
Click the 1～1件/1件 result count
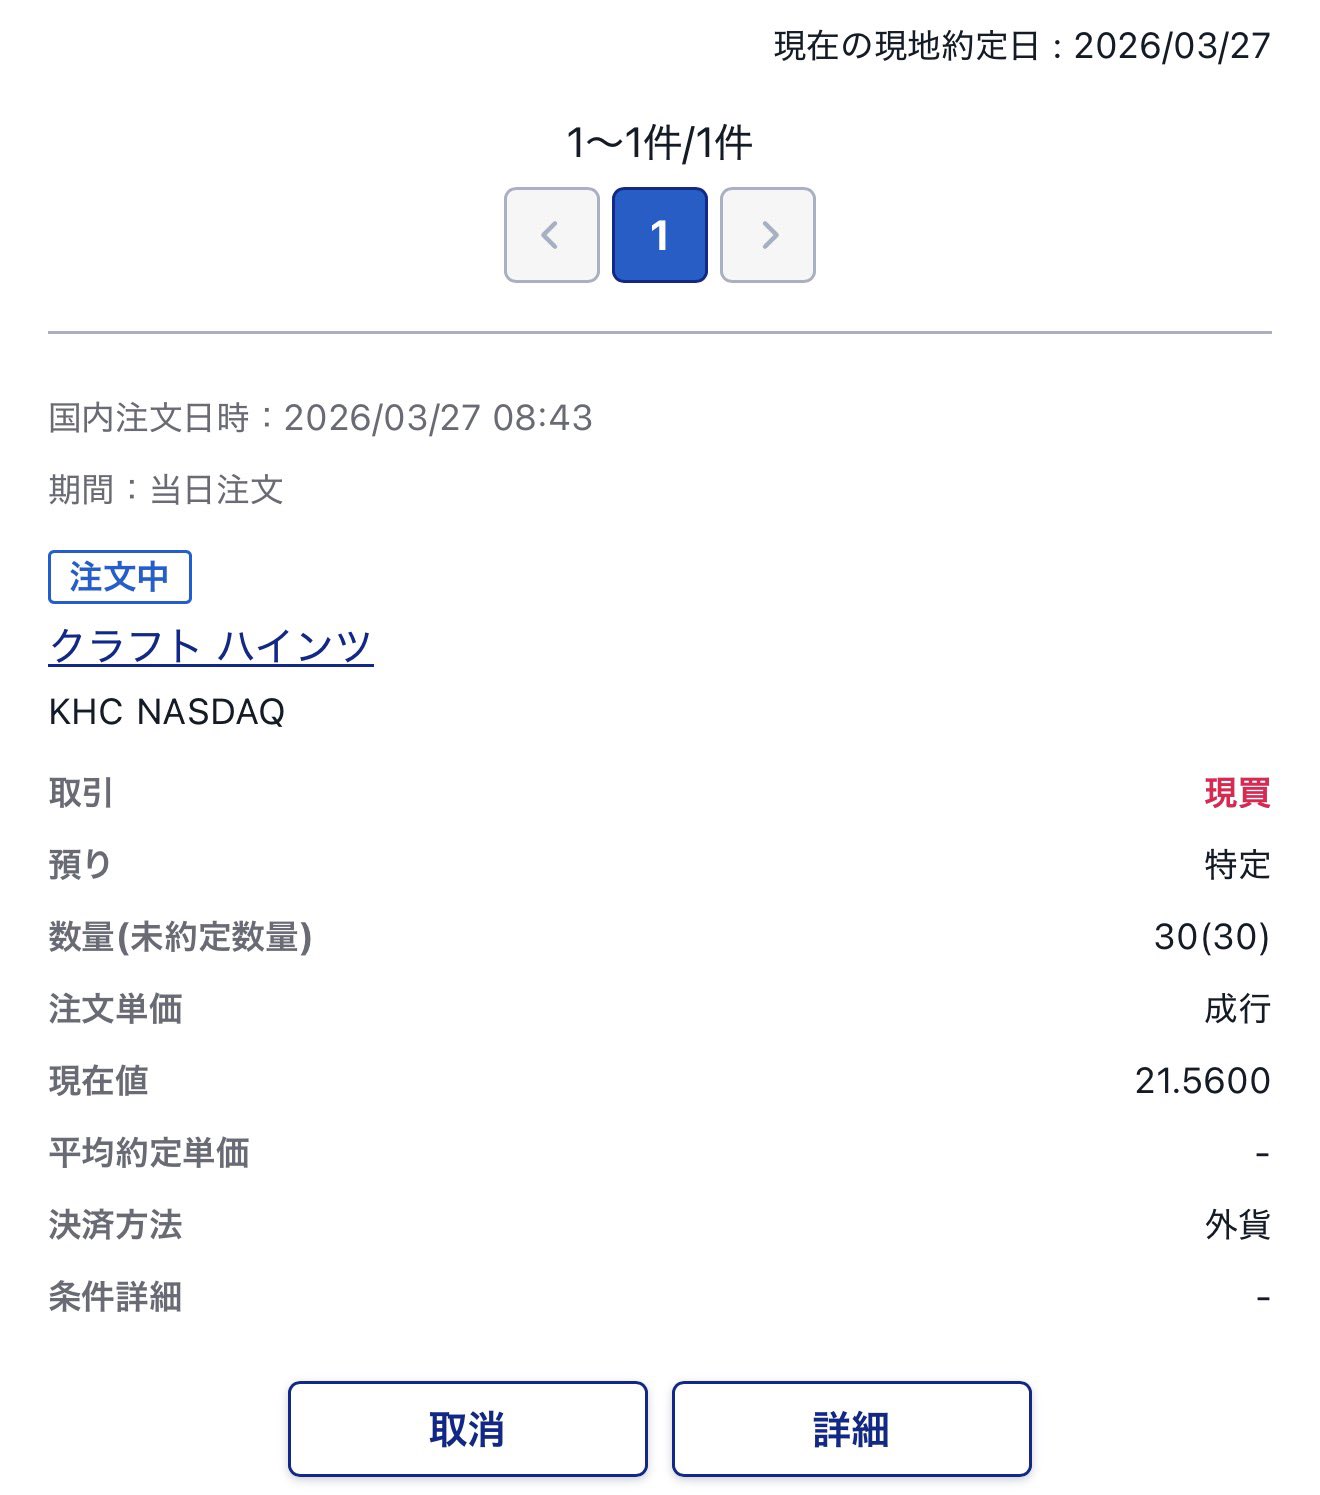659,143
